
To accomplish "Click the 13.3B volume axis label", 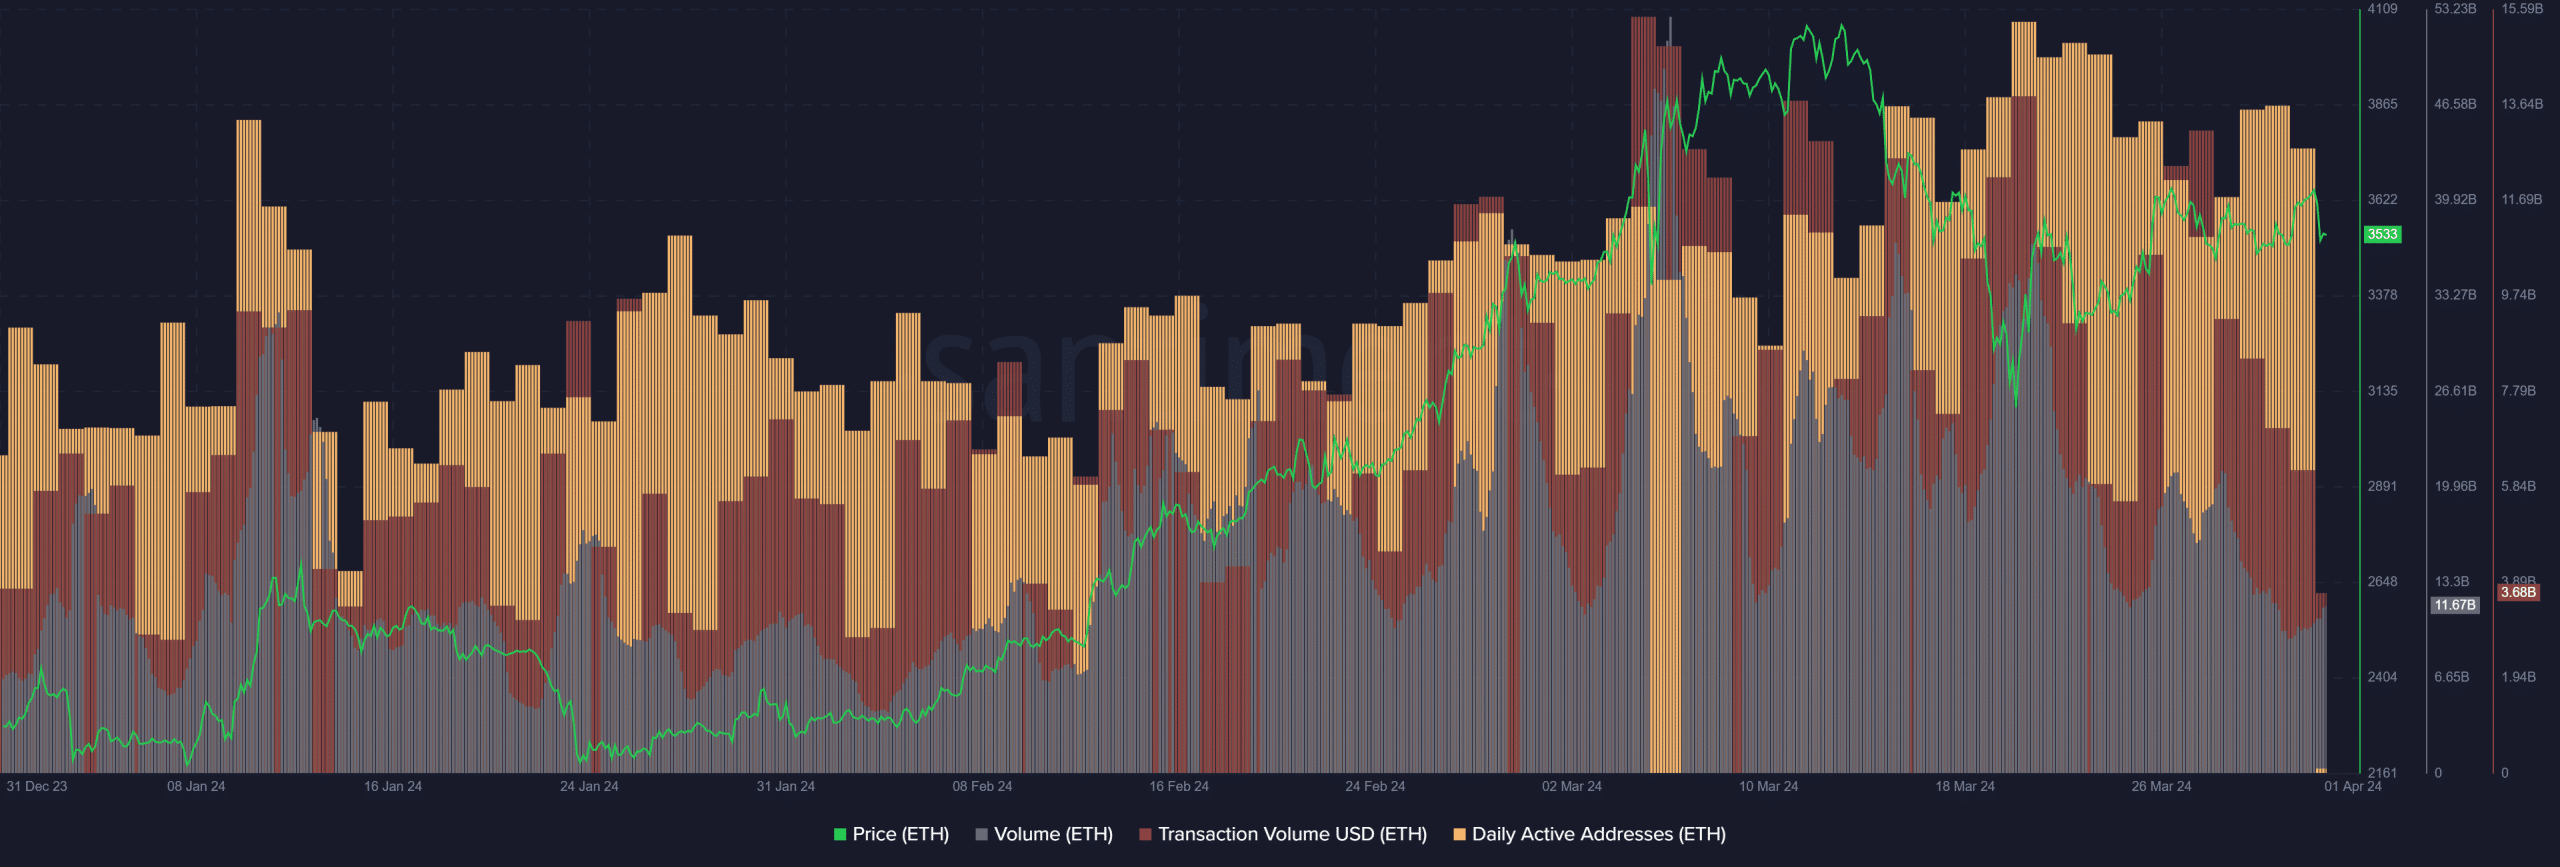I will click(2452, 582).
